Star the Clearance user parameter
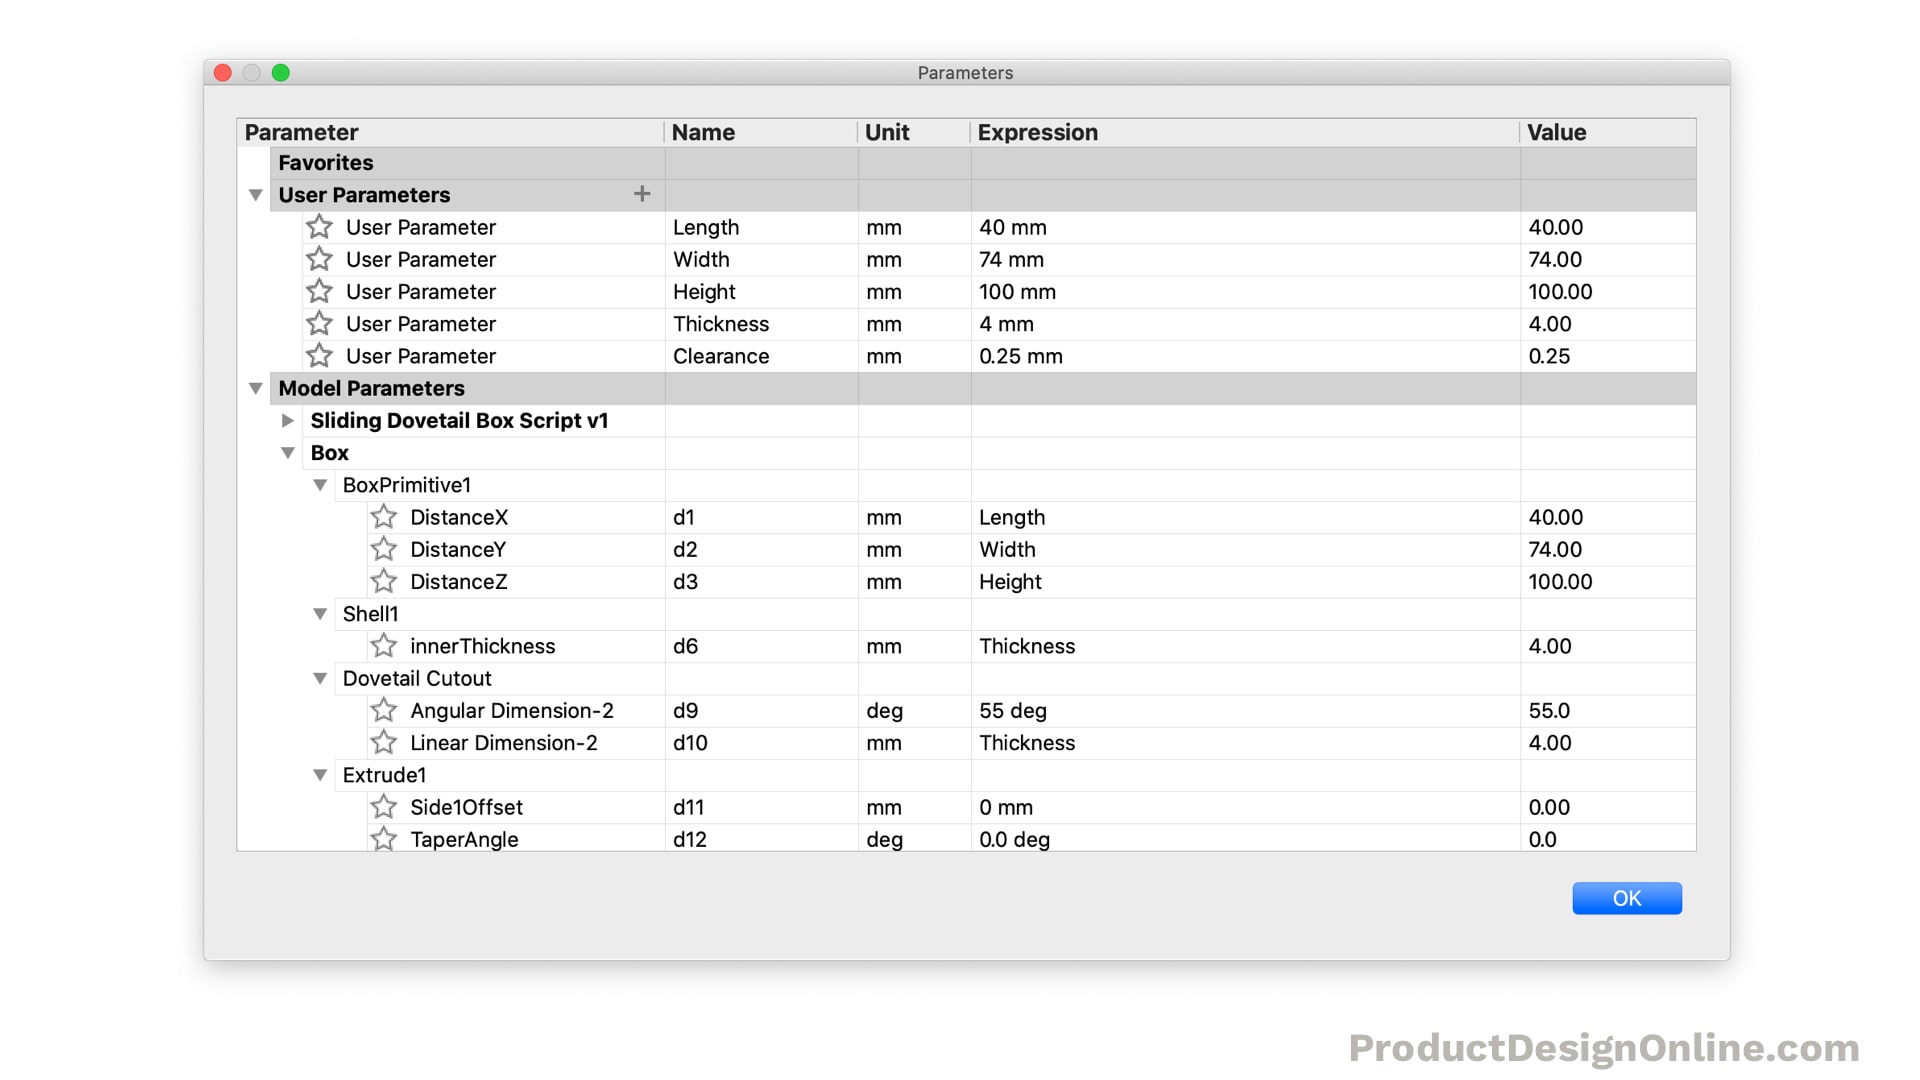Screen dimensions: 1920x1080 click(x=319, y=356)
